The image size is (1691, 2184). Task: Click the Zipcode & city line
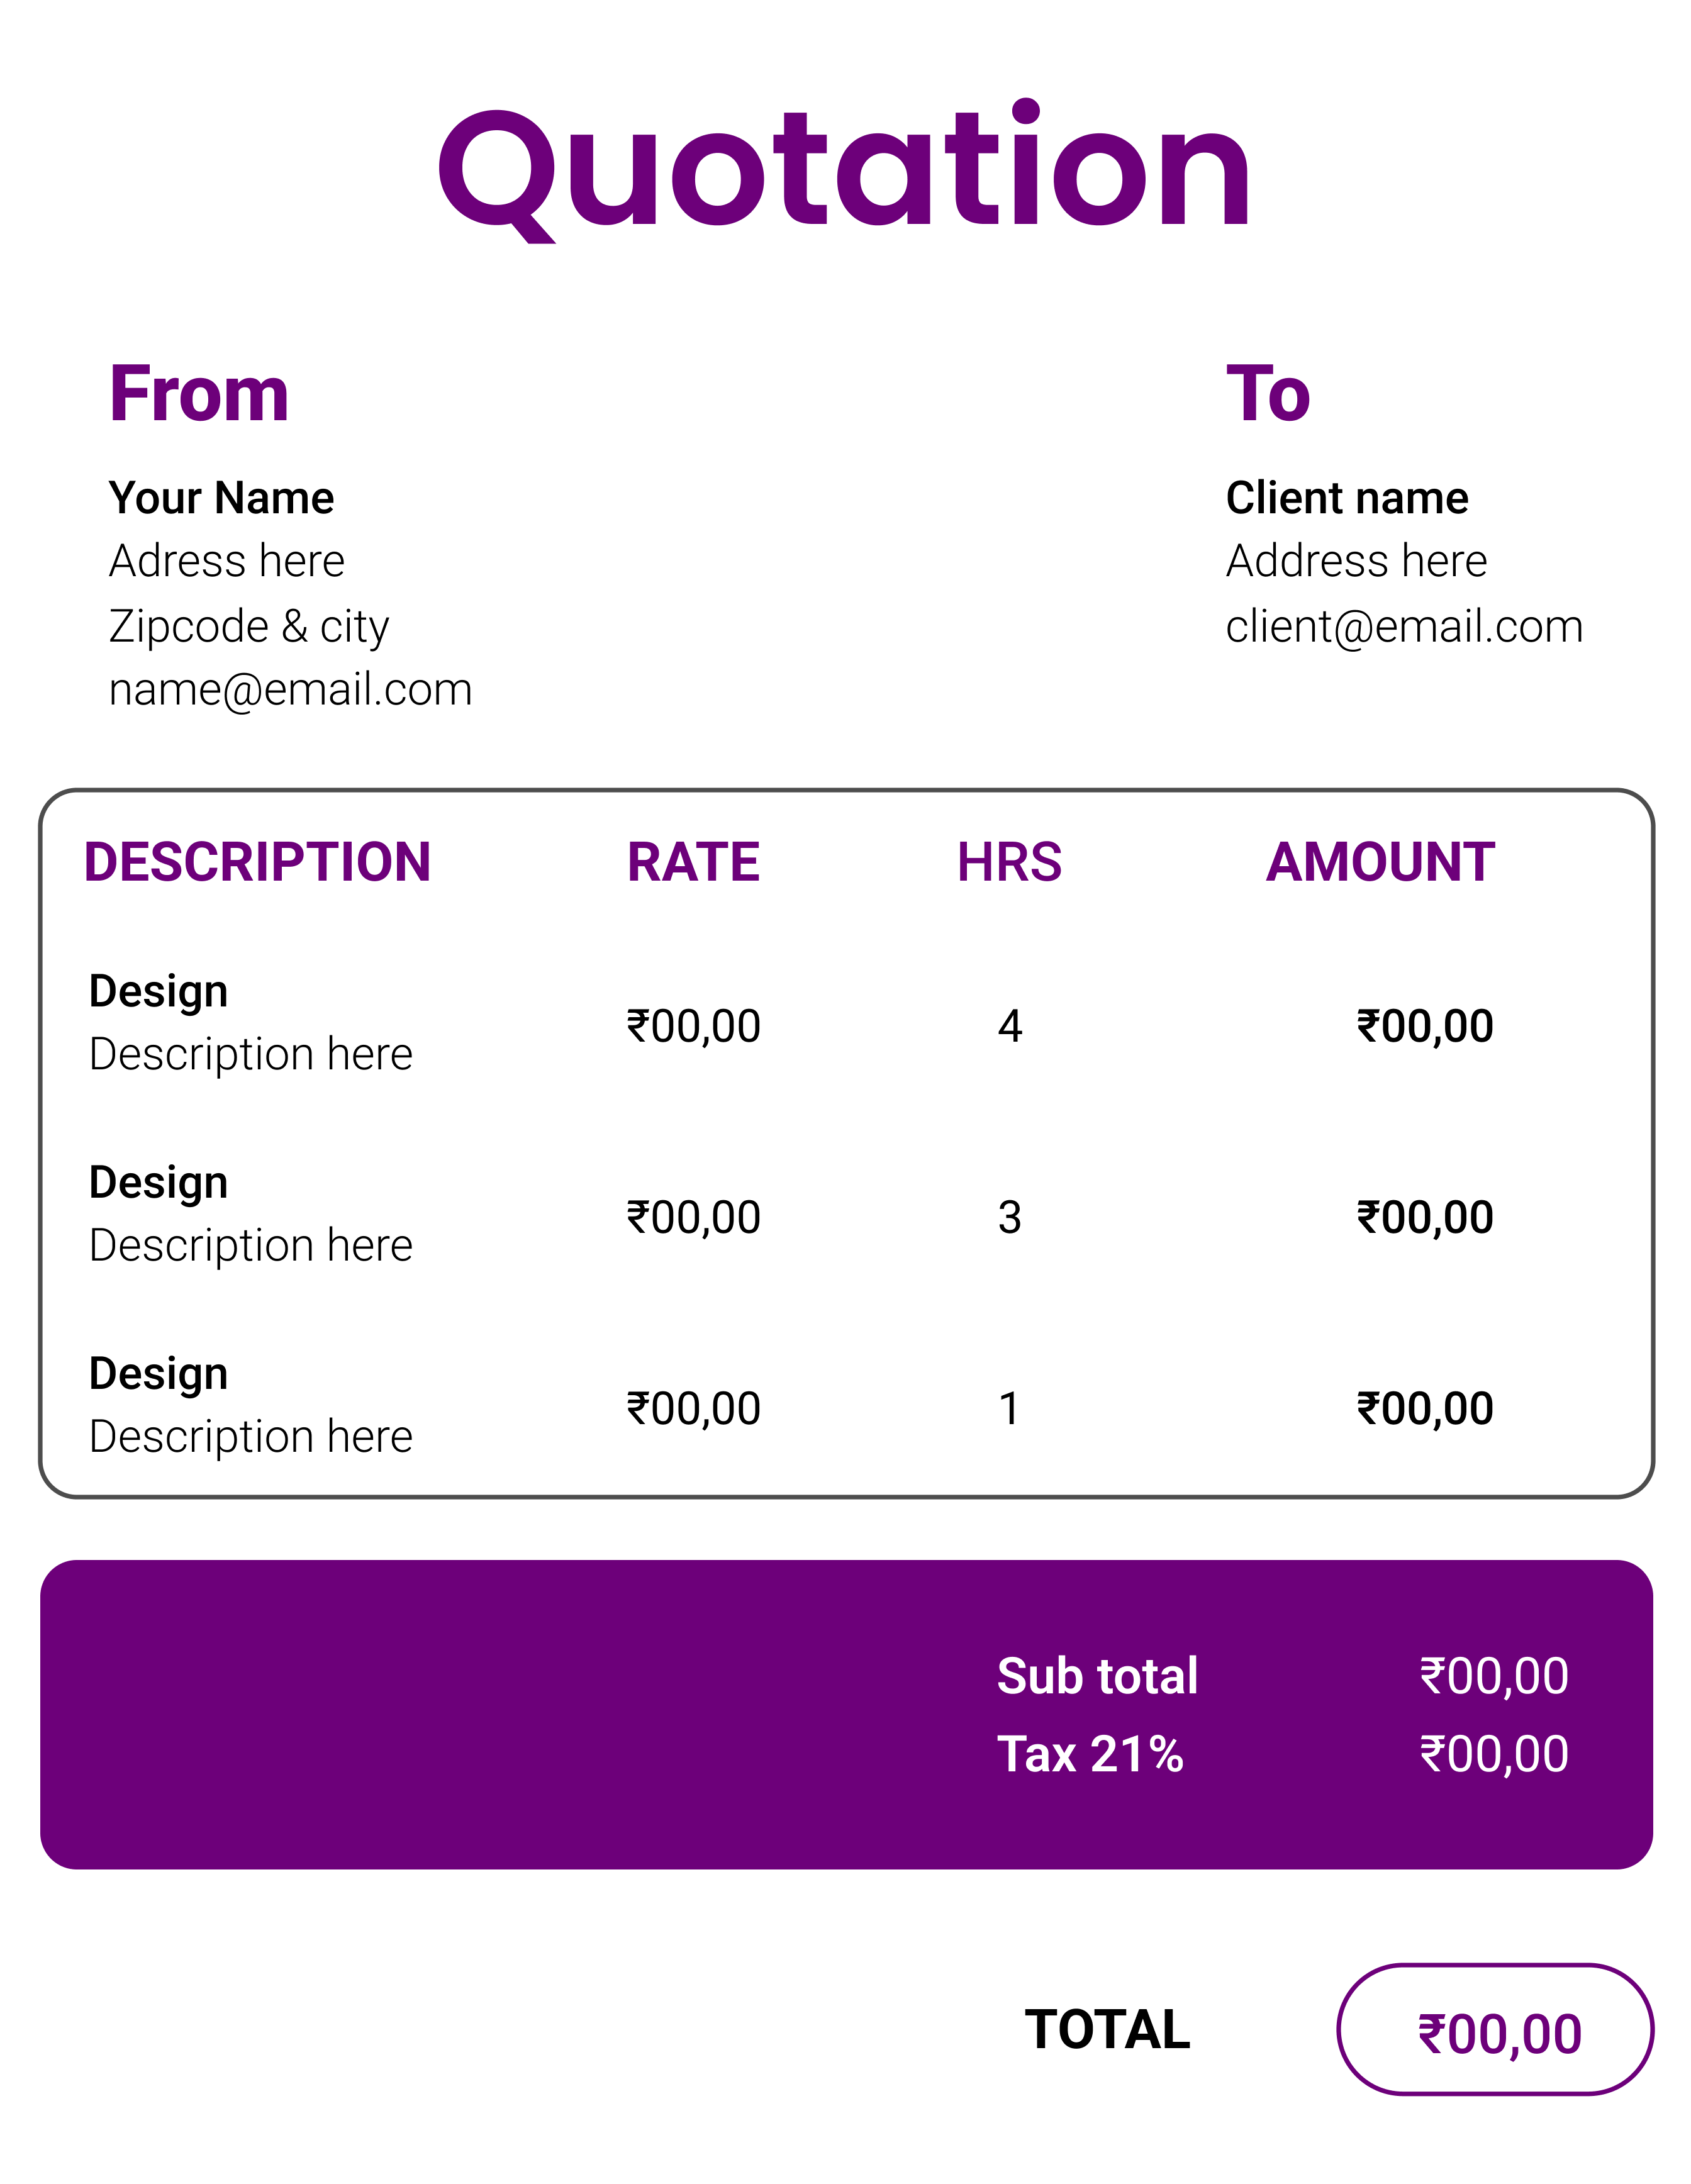[249, 627]
